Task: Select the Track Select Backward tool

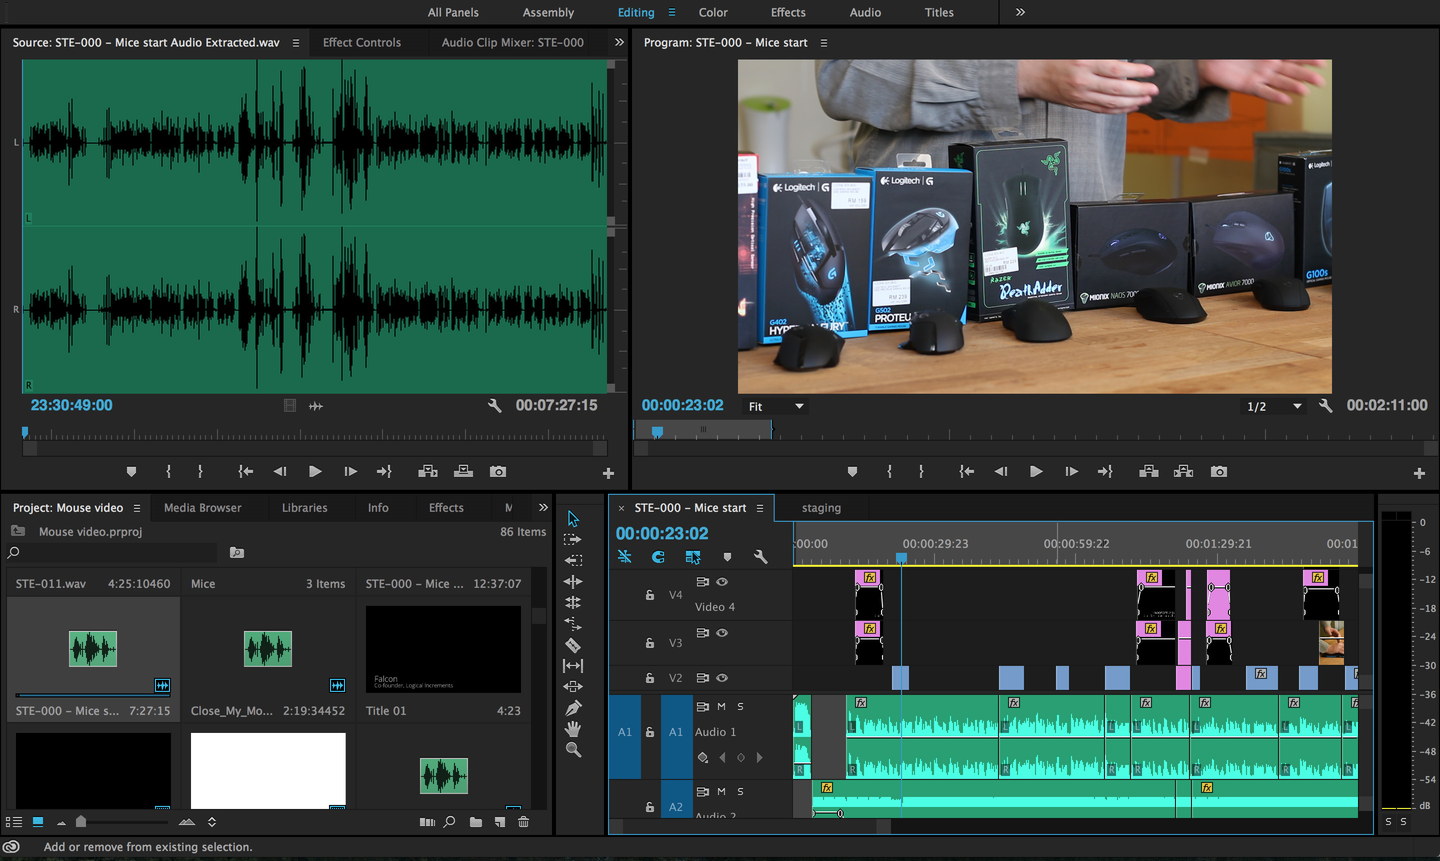Action: click(573, 560)
